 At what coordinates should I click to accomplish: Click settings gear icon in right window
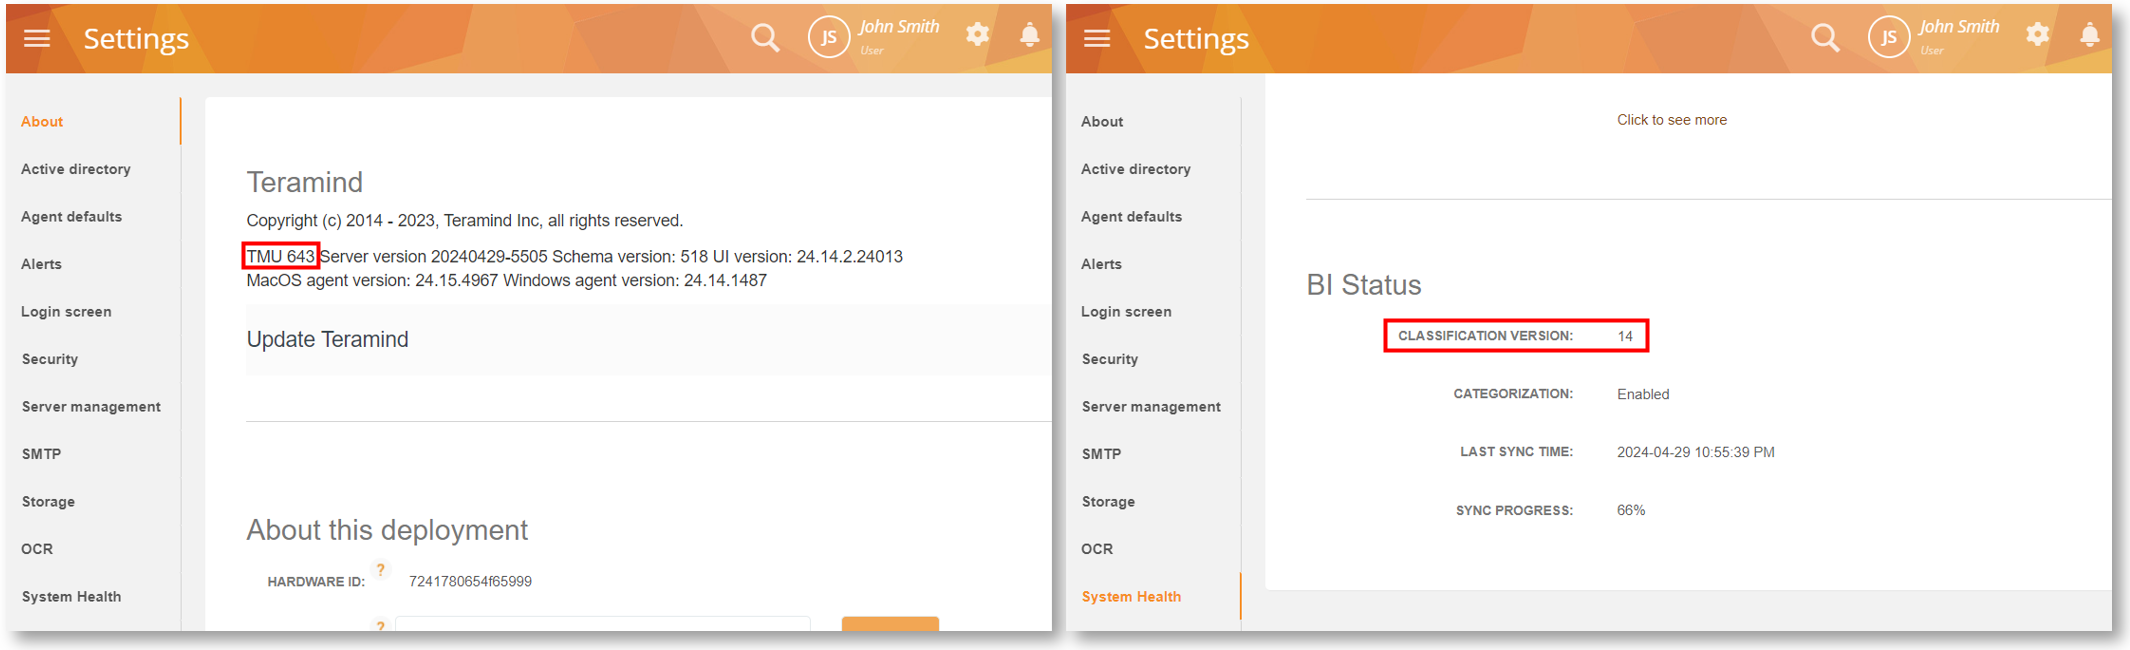(x=2038, y=35)
